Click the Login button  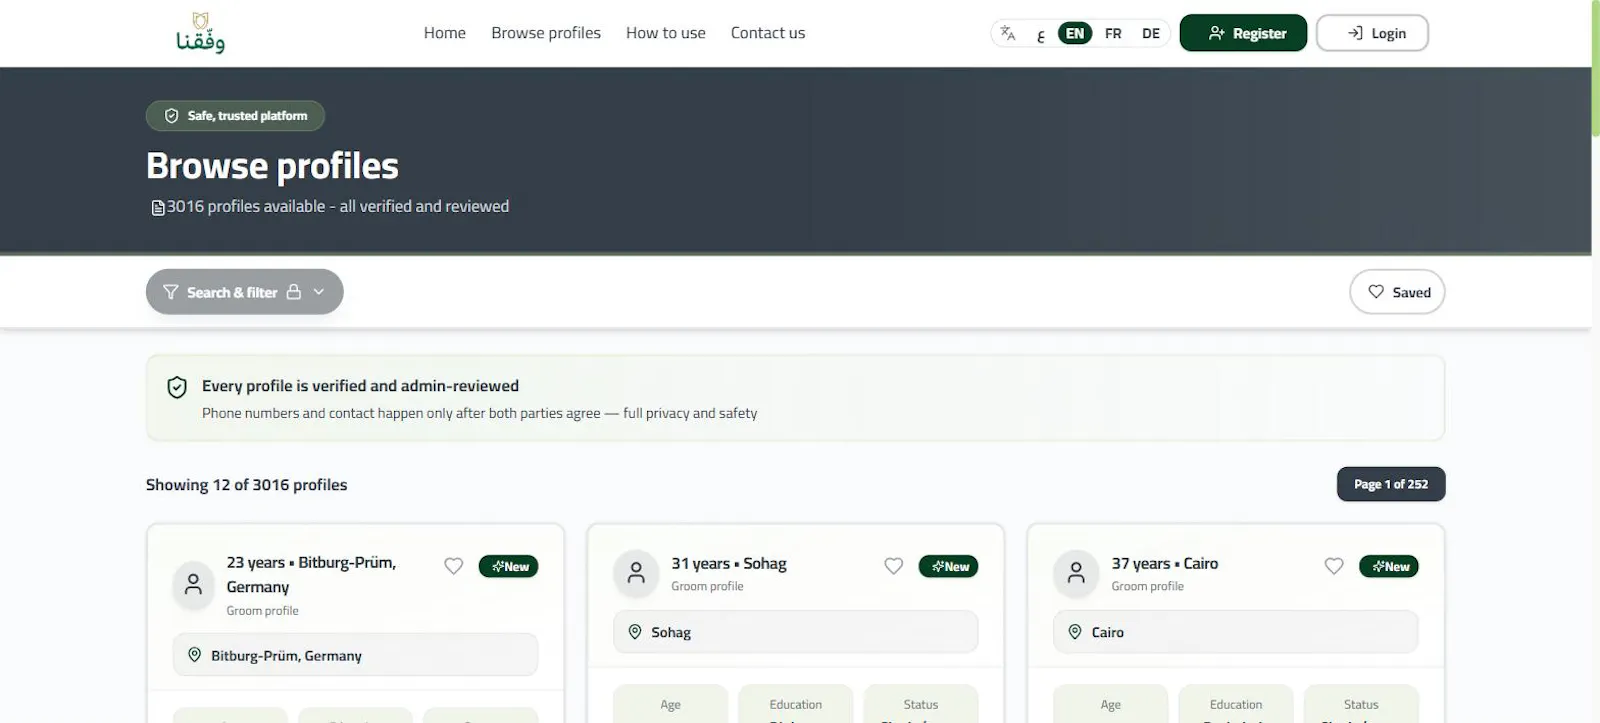coord(1372,33)
